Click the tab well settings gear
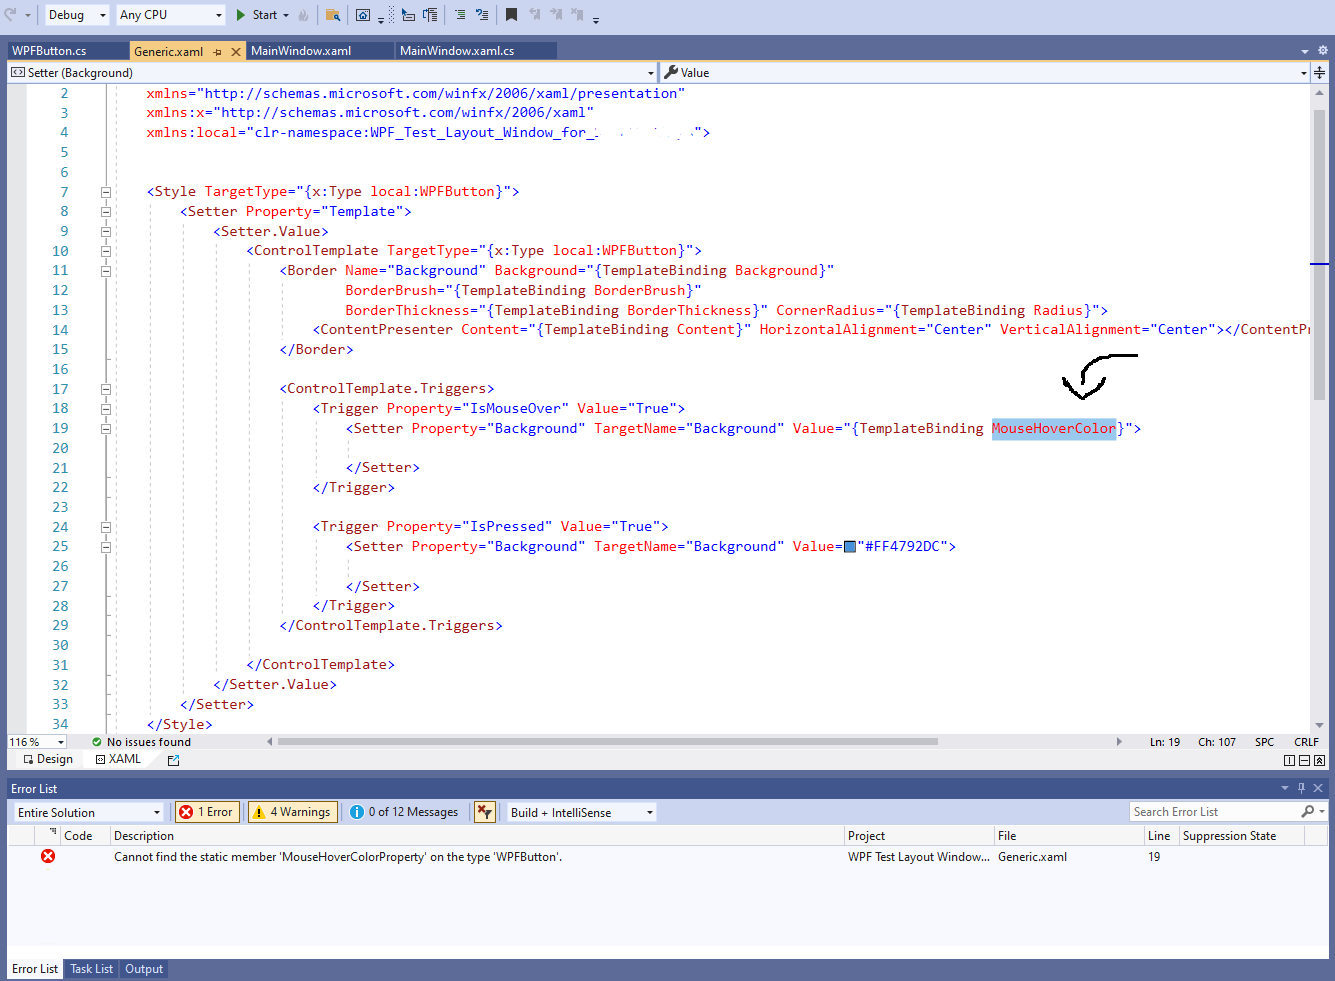The width and height of the screenshot is (1335, 981). tap(1322, 51)
